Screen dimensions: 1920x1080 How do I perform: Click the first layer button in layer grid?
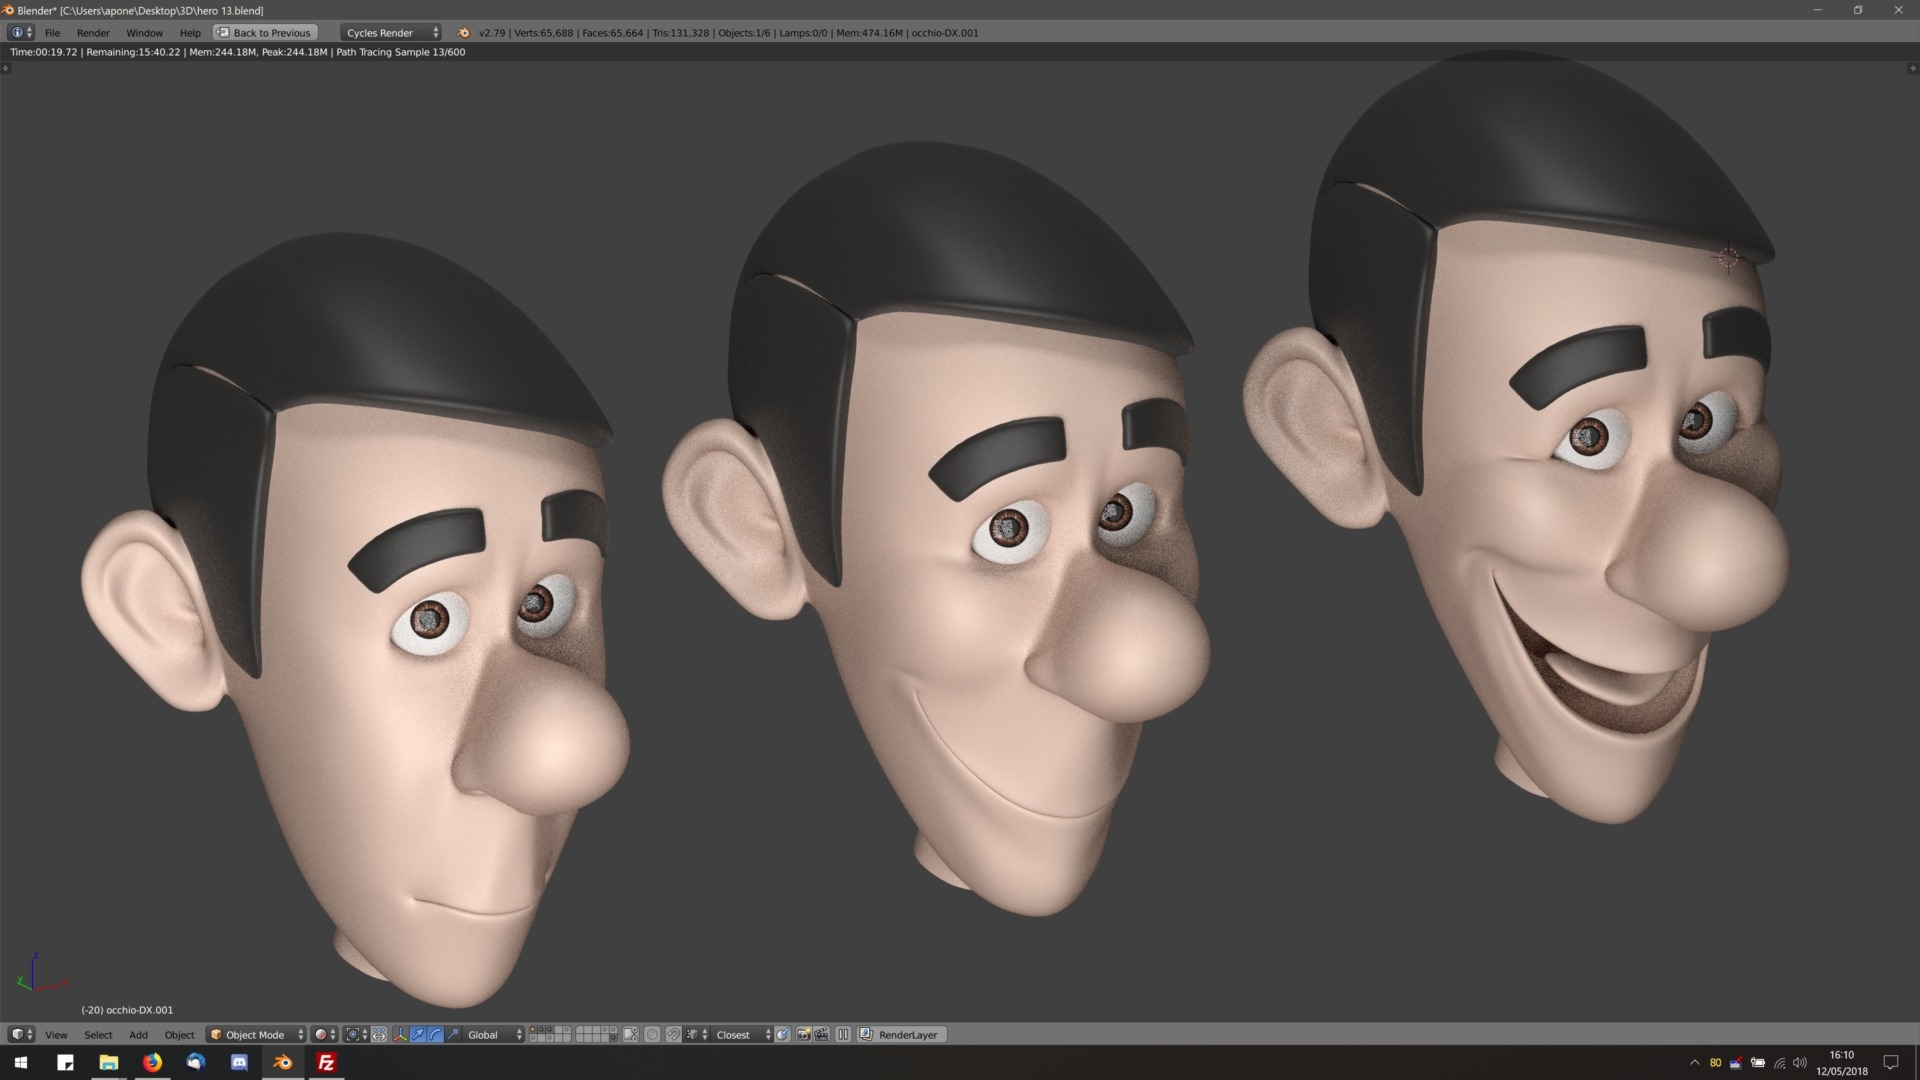tap(534, 1029)
